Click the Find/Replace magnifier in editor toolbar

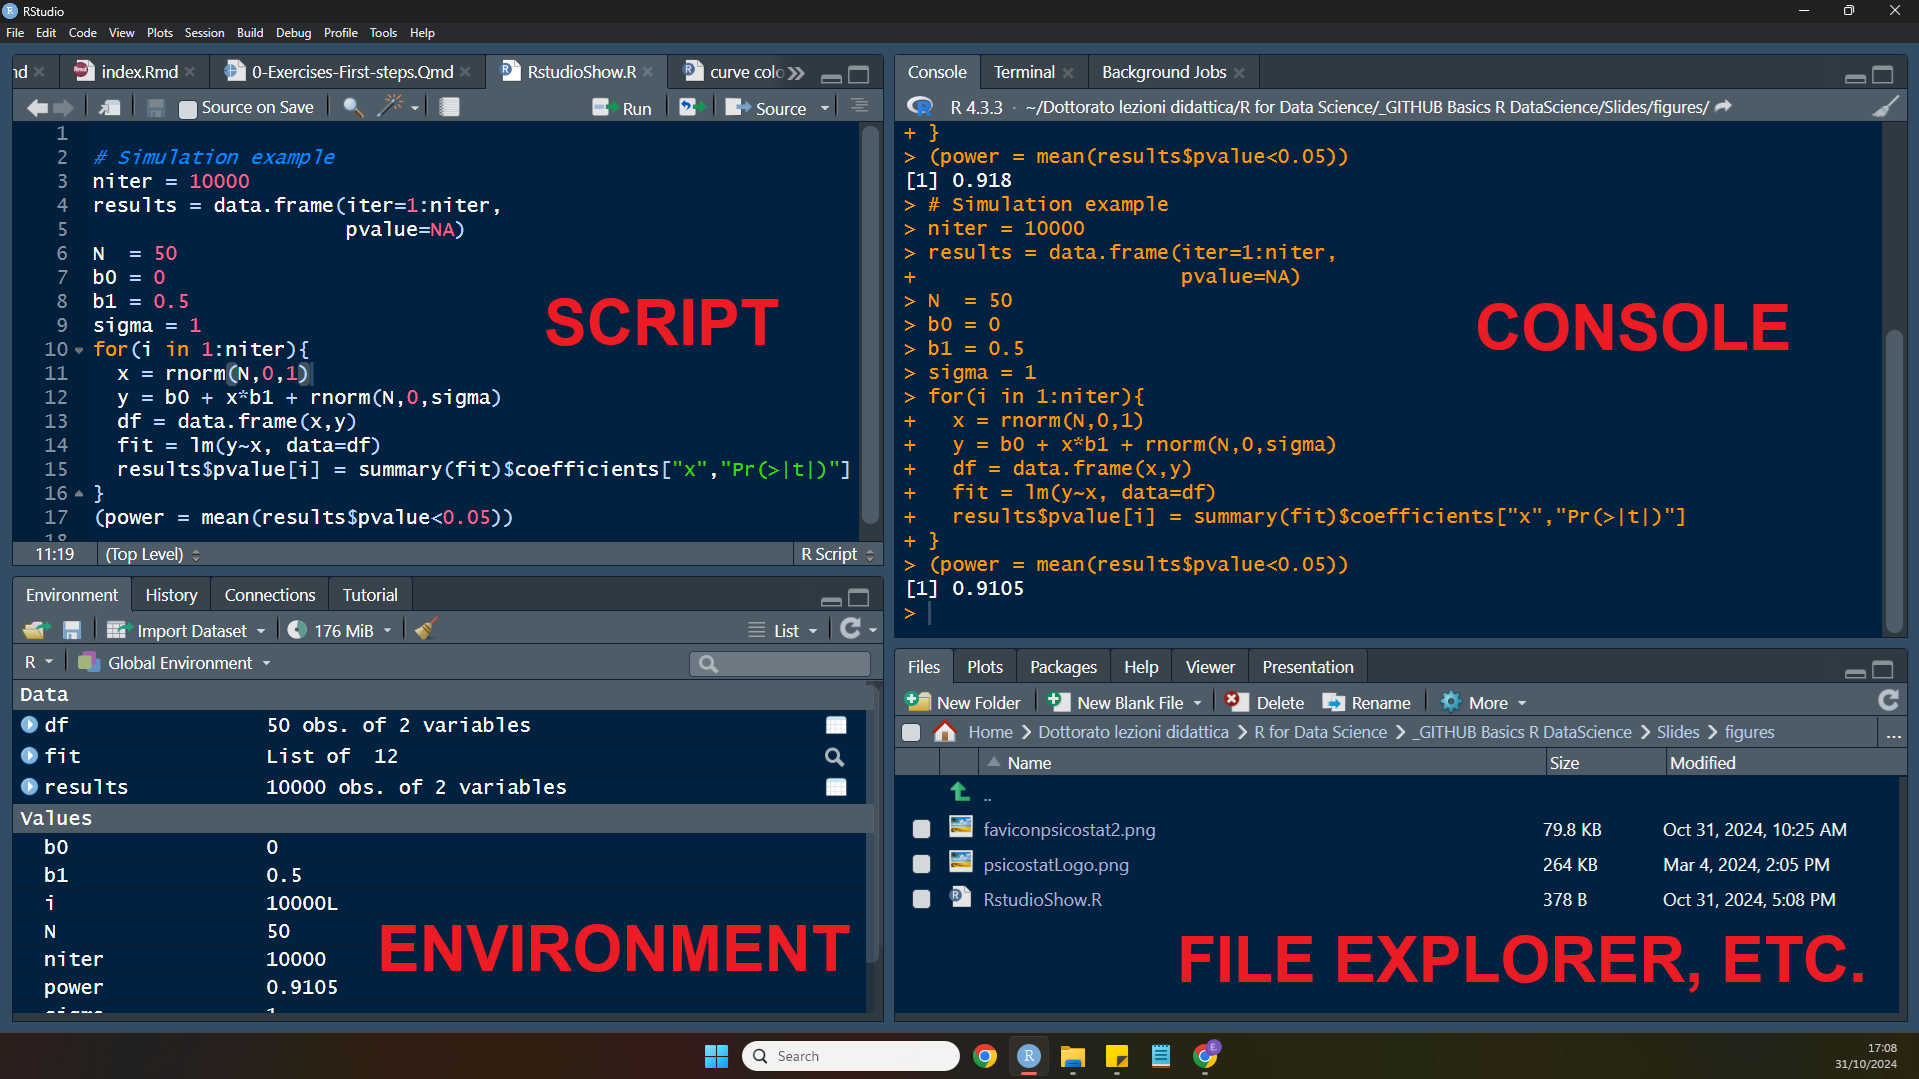tap(352, 107)
